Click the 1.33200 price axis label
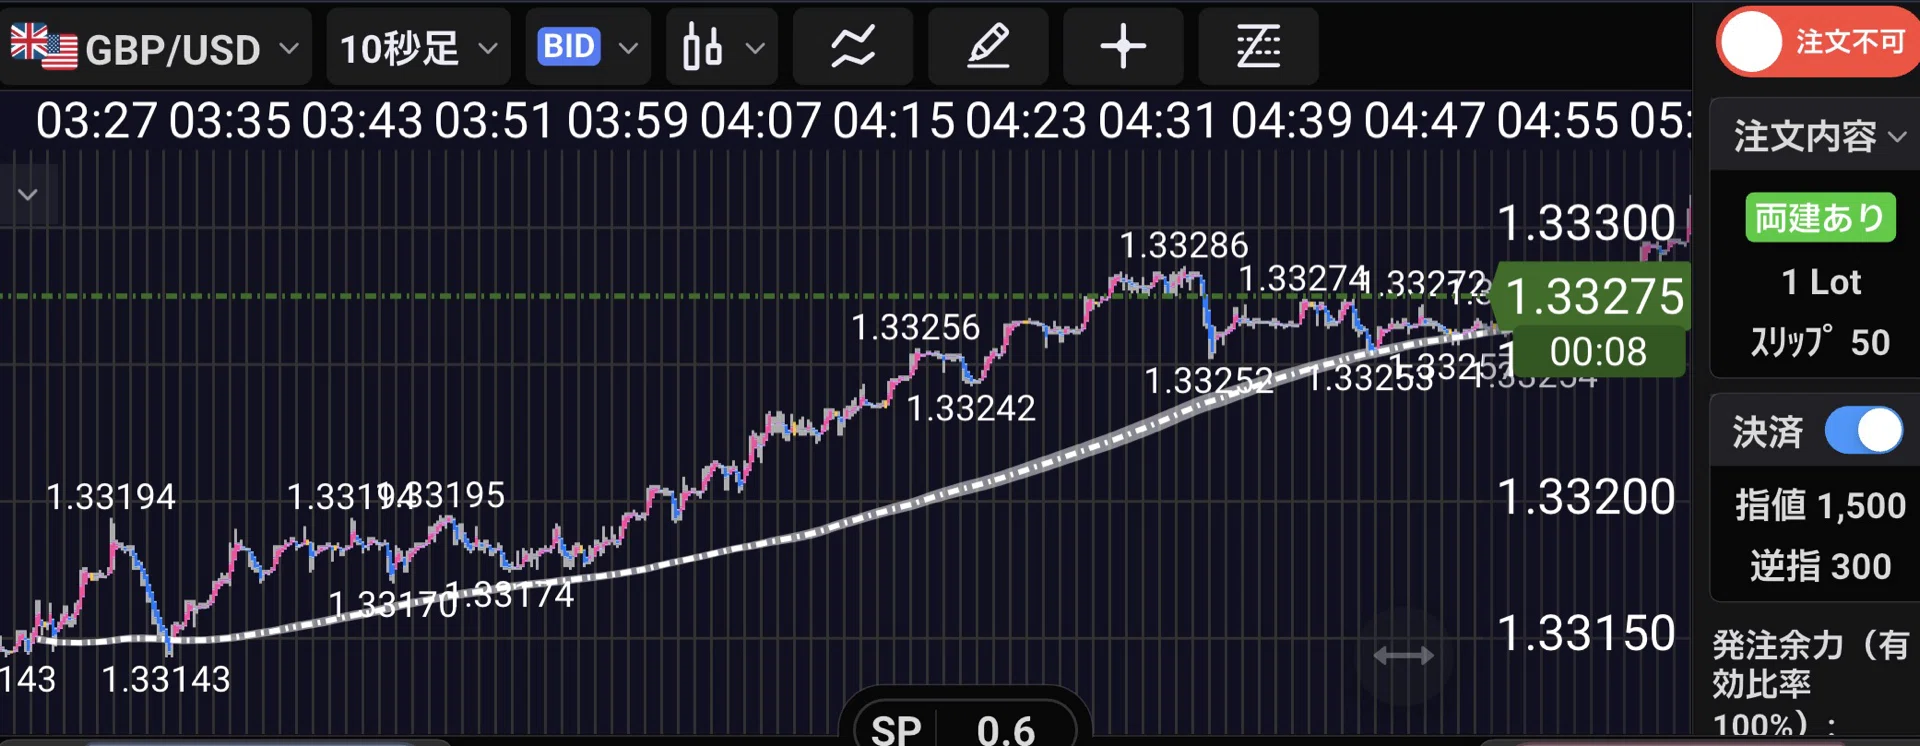Image resolution: width=1920 pixels, height=746 pixels. (1586, 497)
